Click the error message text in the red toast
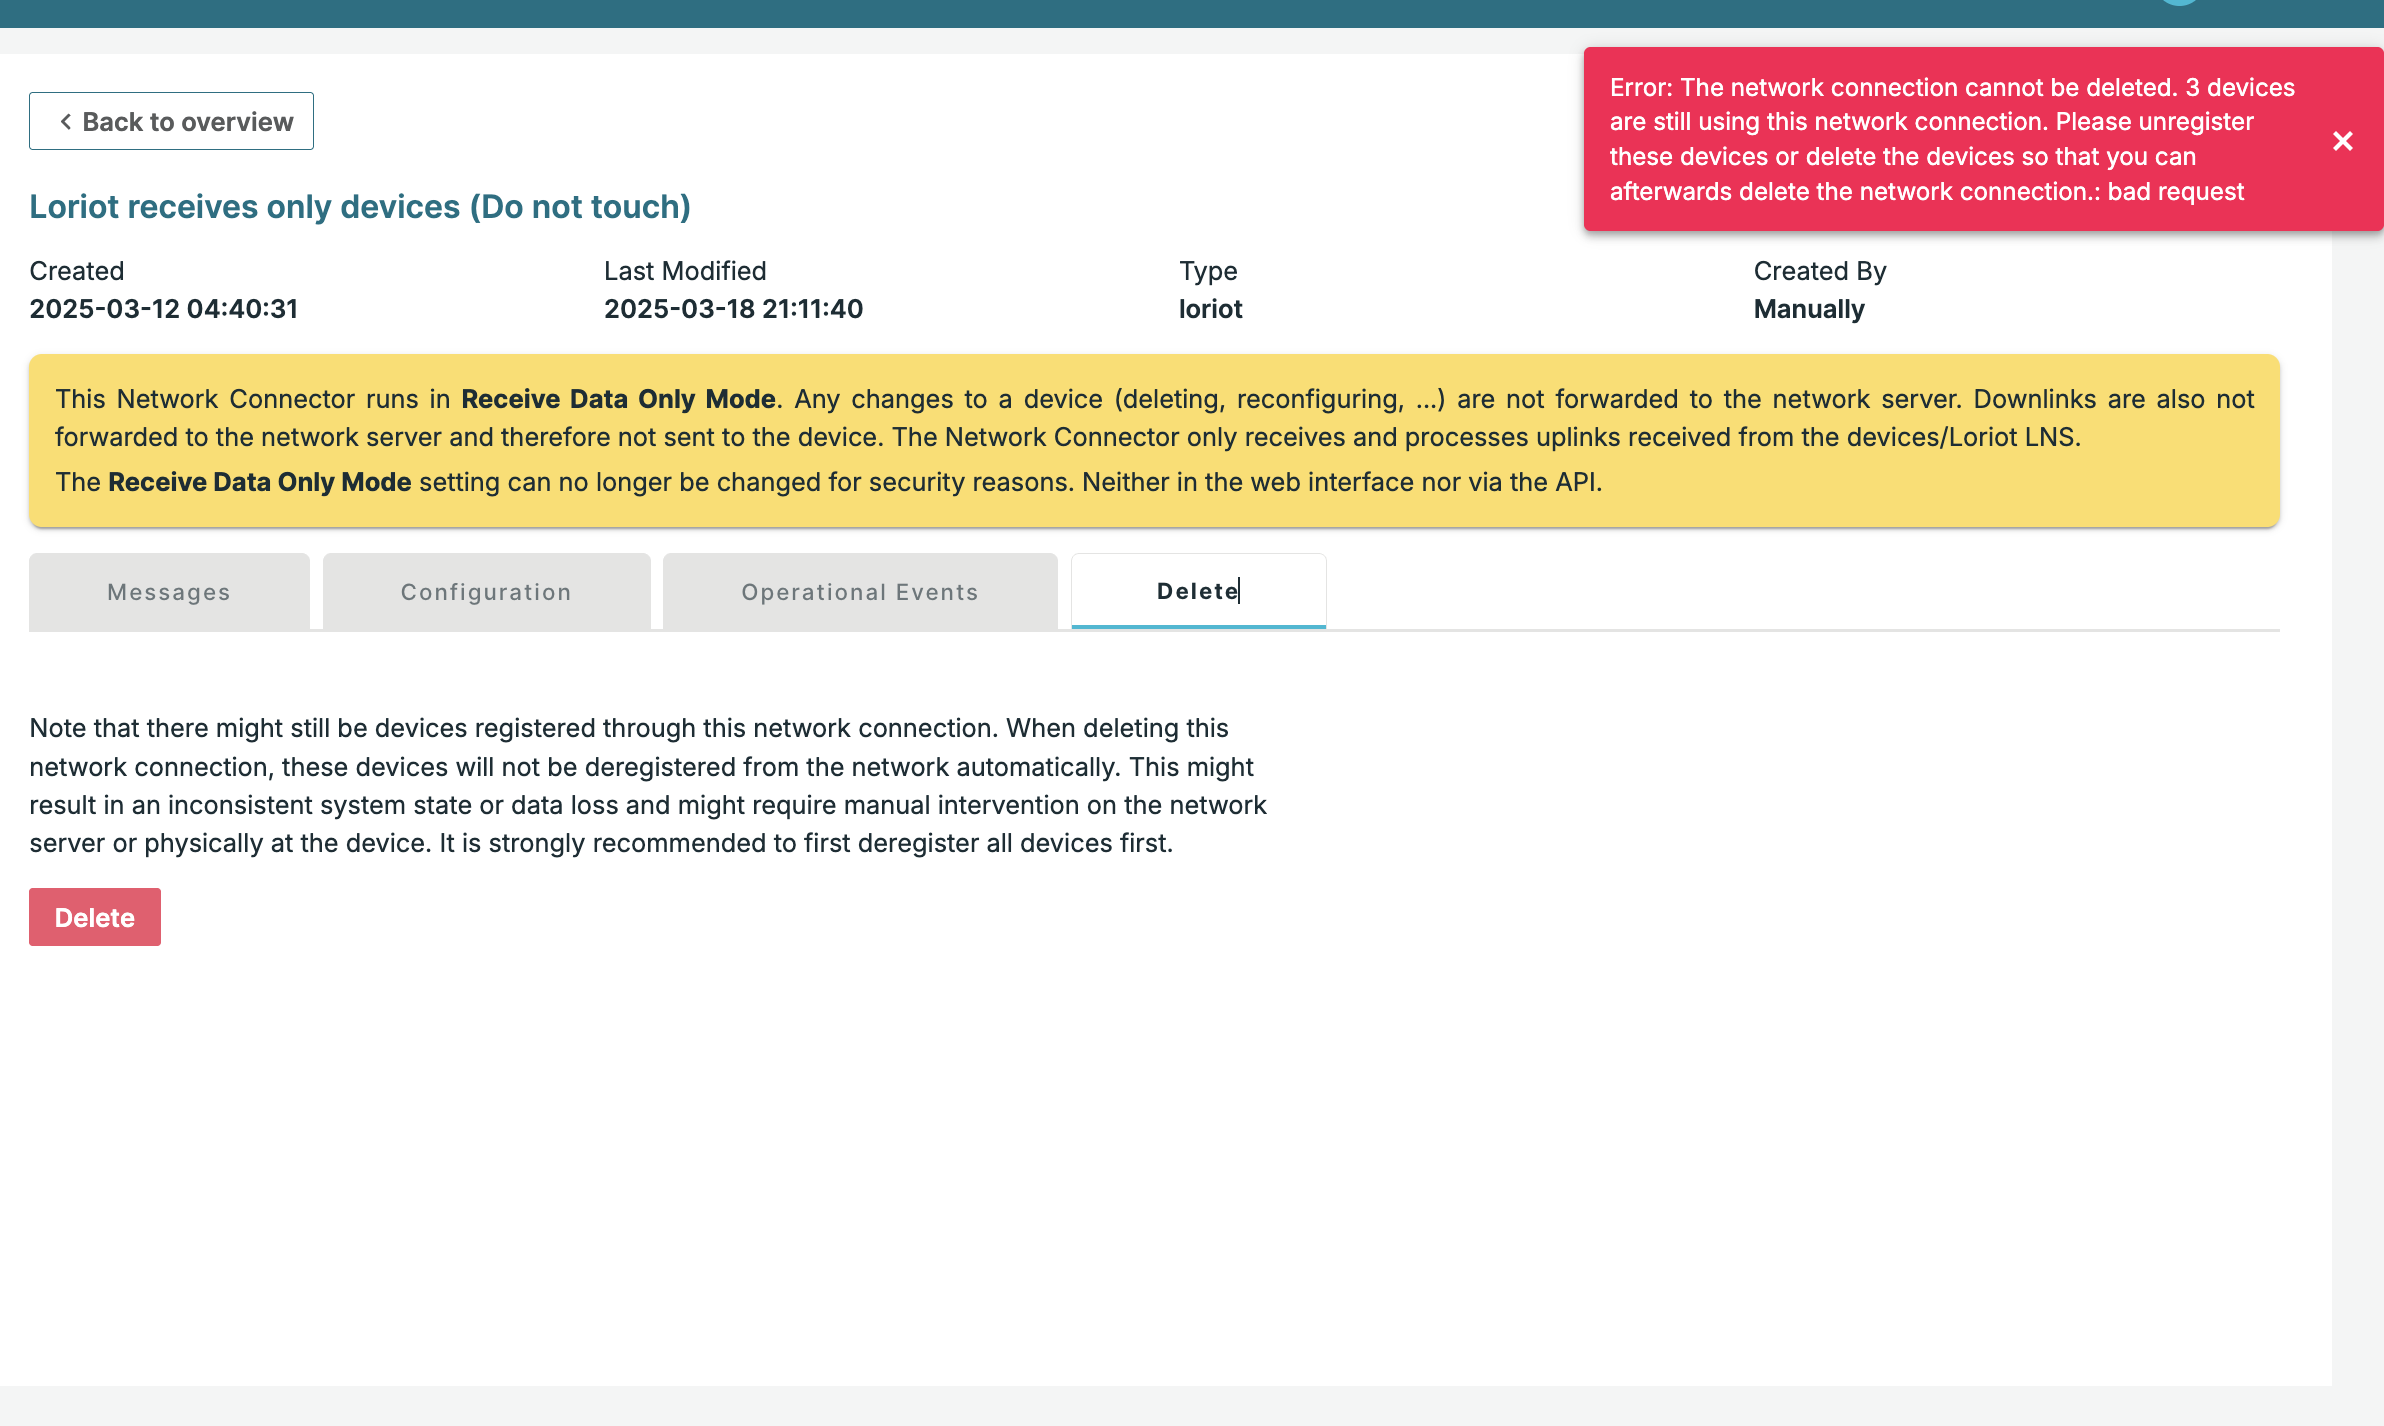 1950,139
